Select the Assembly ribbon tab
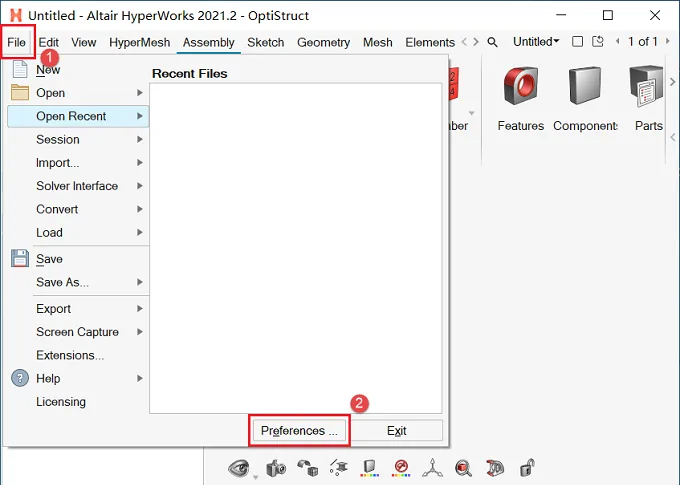Viewport: 680px width, 485px height. 209,42
